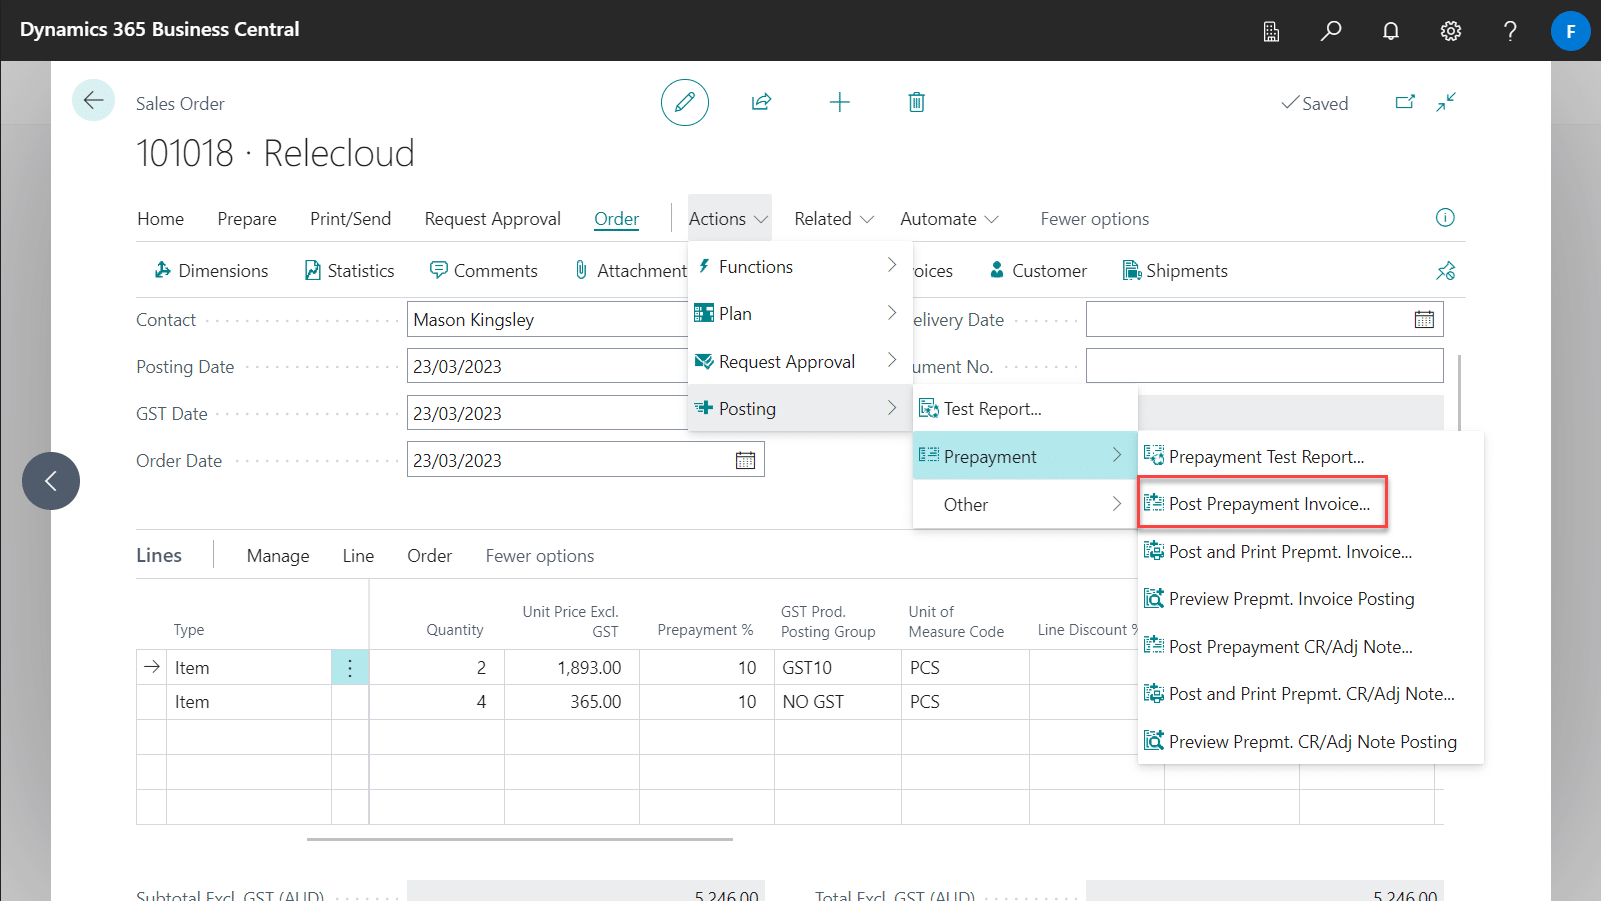The width and height of the screenshot is (1601, 901).
Task: Click the External Document No. field
Action: tap(1264, 366)
